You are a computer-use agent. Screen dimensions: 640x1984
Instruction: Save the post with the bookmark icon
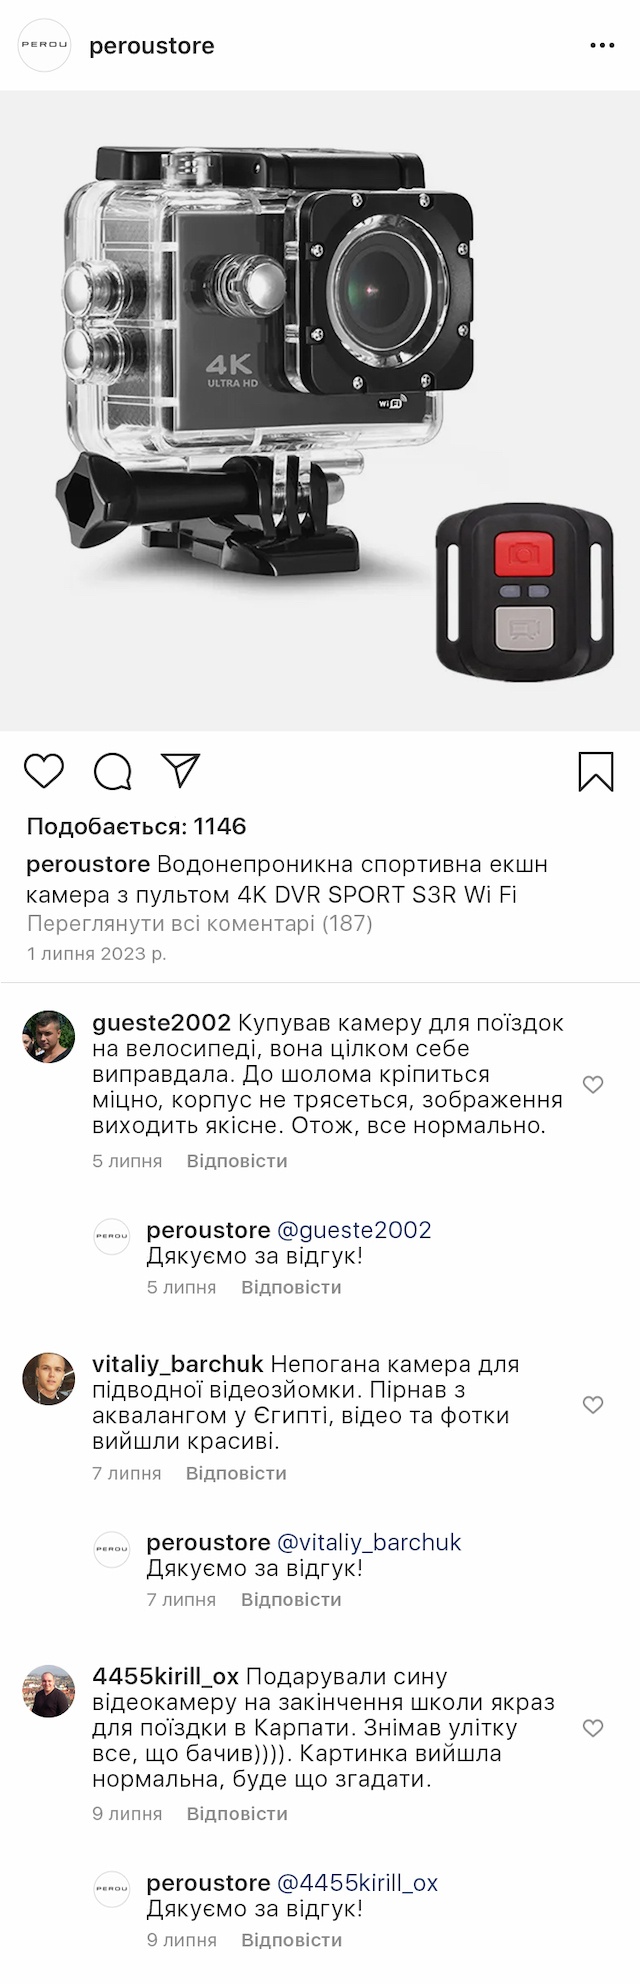coord(596,771)
